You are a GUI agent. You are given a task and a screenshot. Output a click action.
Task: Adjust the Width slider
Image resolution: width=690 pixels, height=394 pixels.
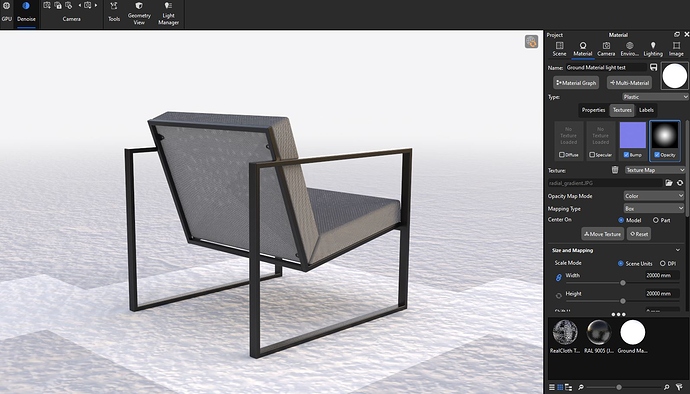point(623,283)
